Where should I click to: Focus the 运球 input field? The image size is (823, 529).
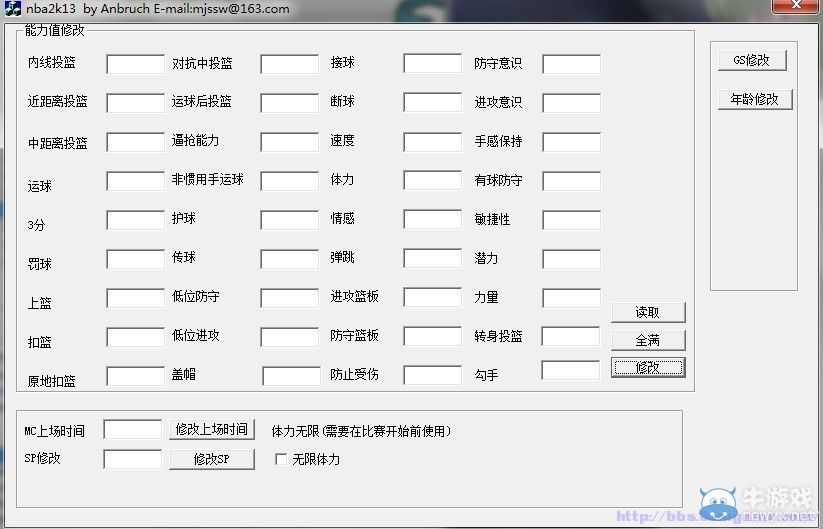135,181
